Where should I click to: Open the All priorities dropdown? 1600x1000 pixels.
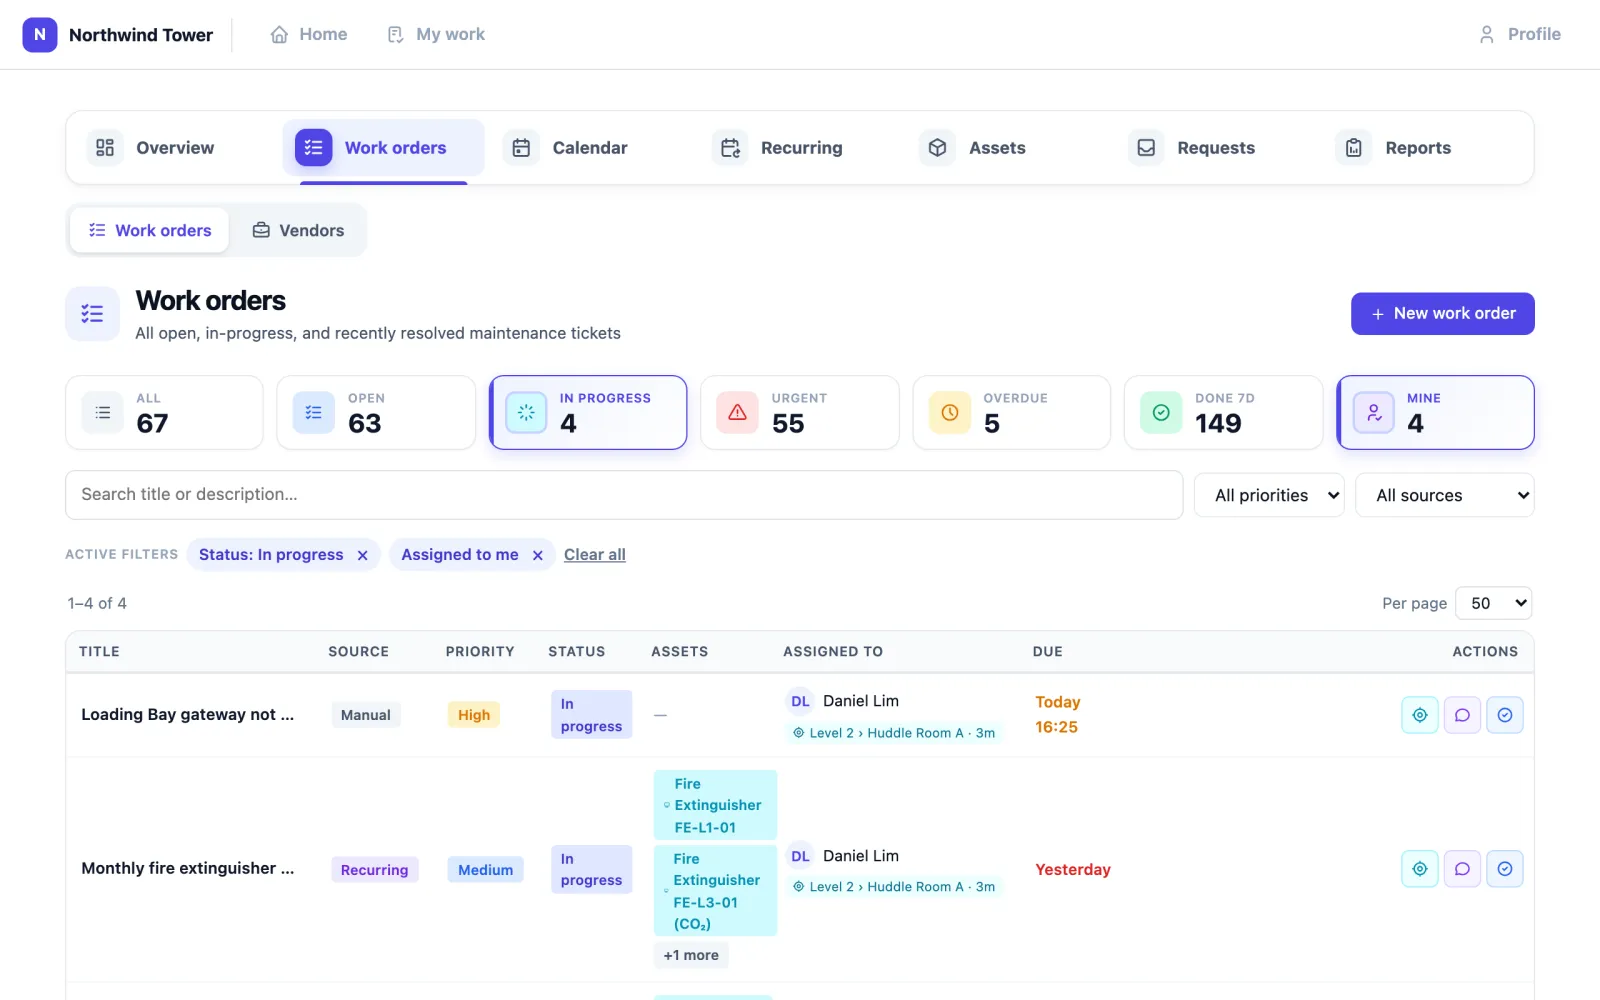[x=1269, y=495]
